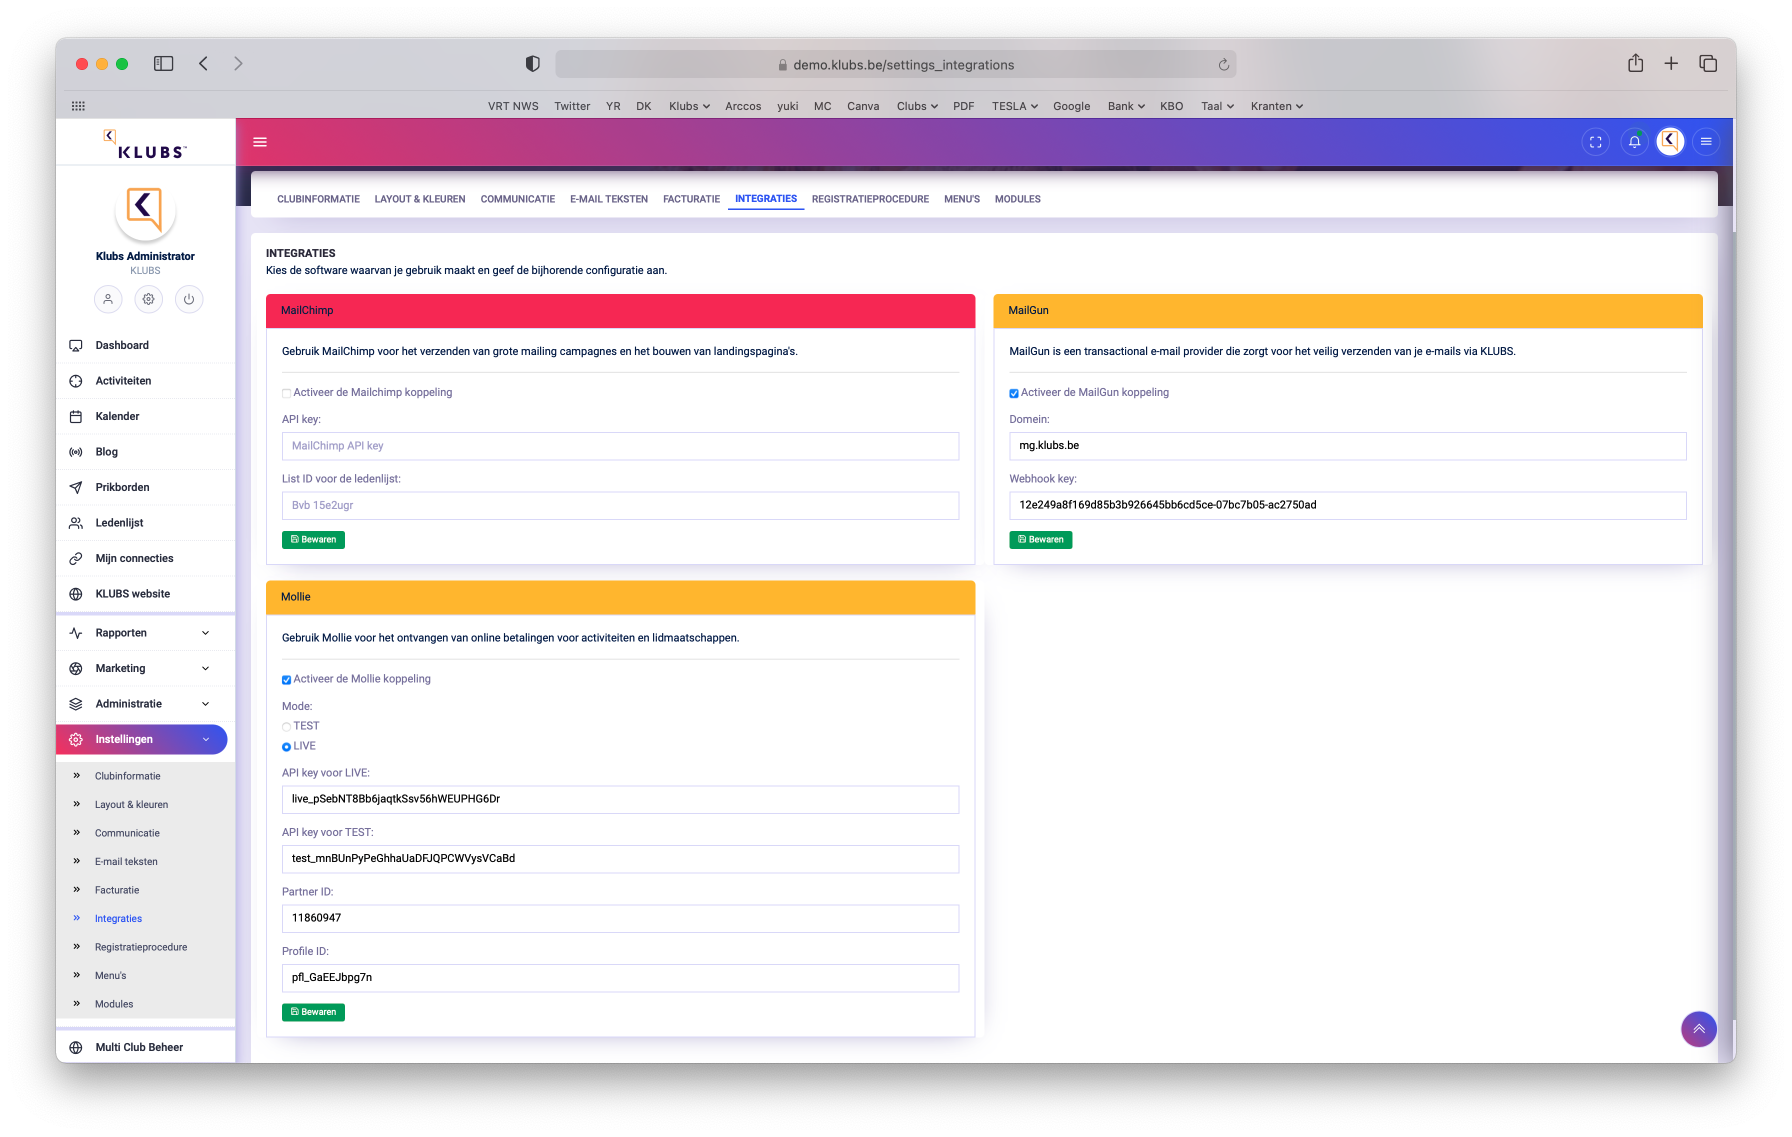Click the Mollie Profile ID field

click(620, 978)
